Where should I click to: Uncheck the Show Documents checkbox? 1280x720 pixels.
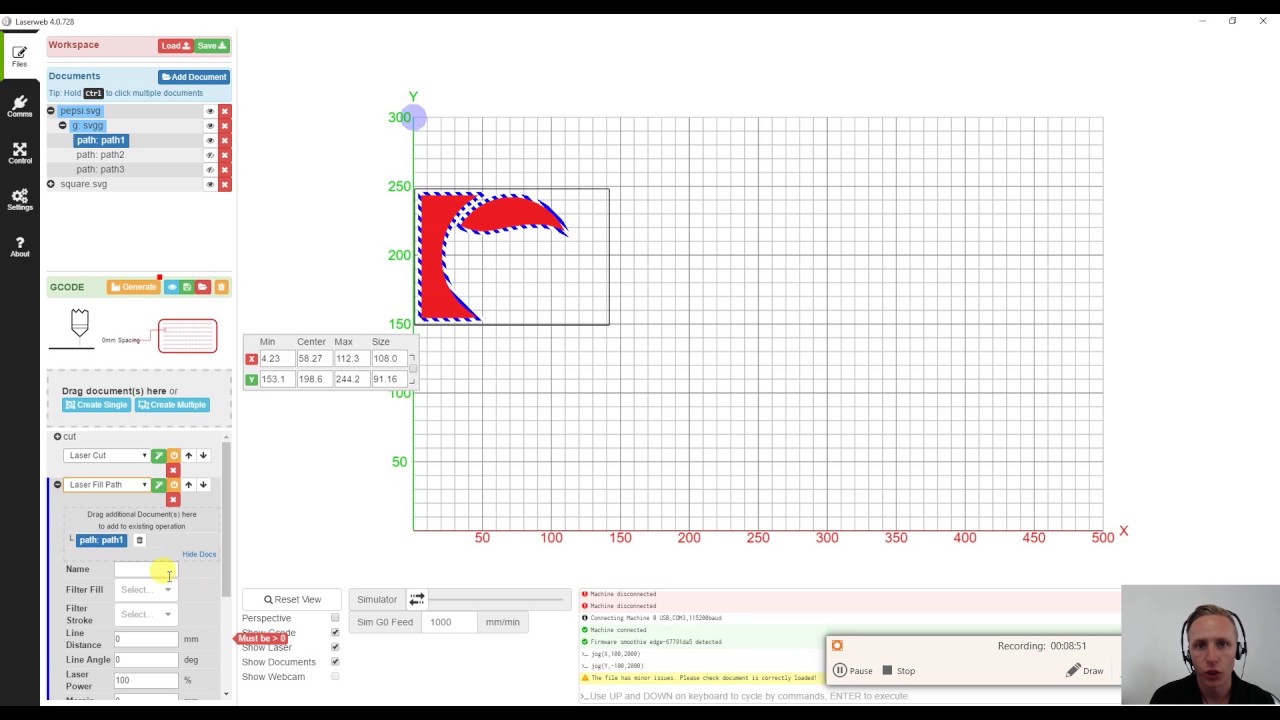335,662
